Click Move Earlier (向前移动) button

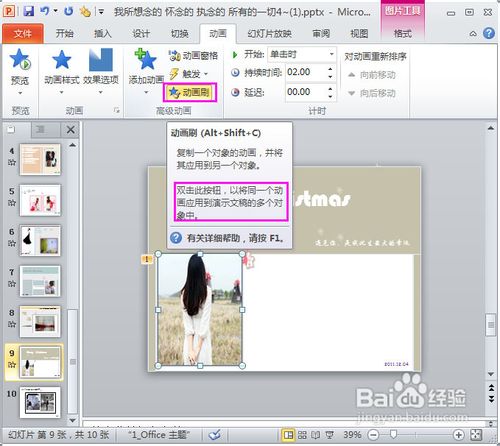point(372,75)
